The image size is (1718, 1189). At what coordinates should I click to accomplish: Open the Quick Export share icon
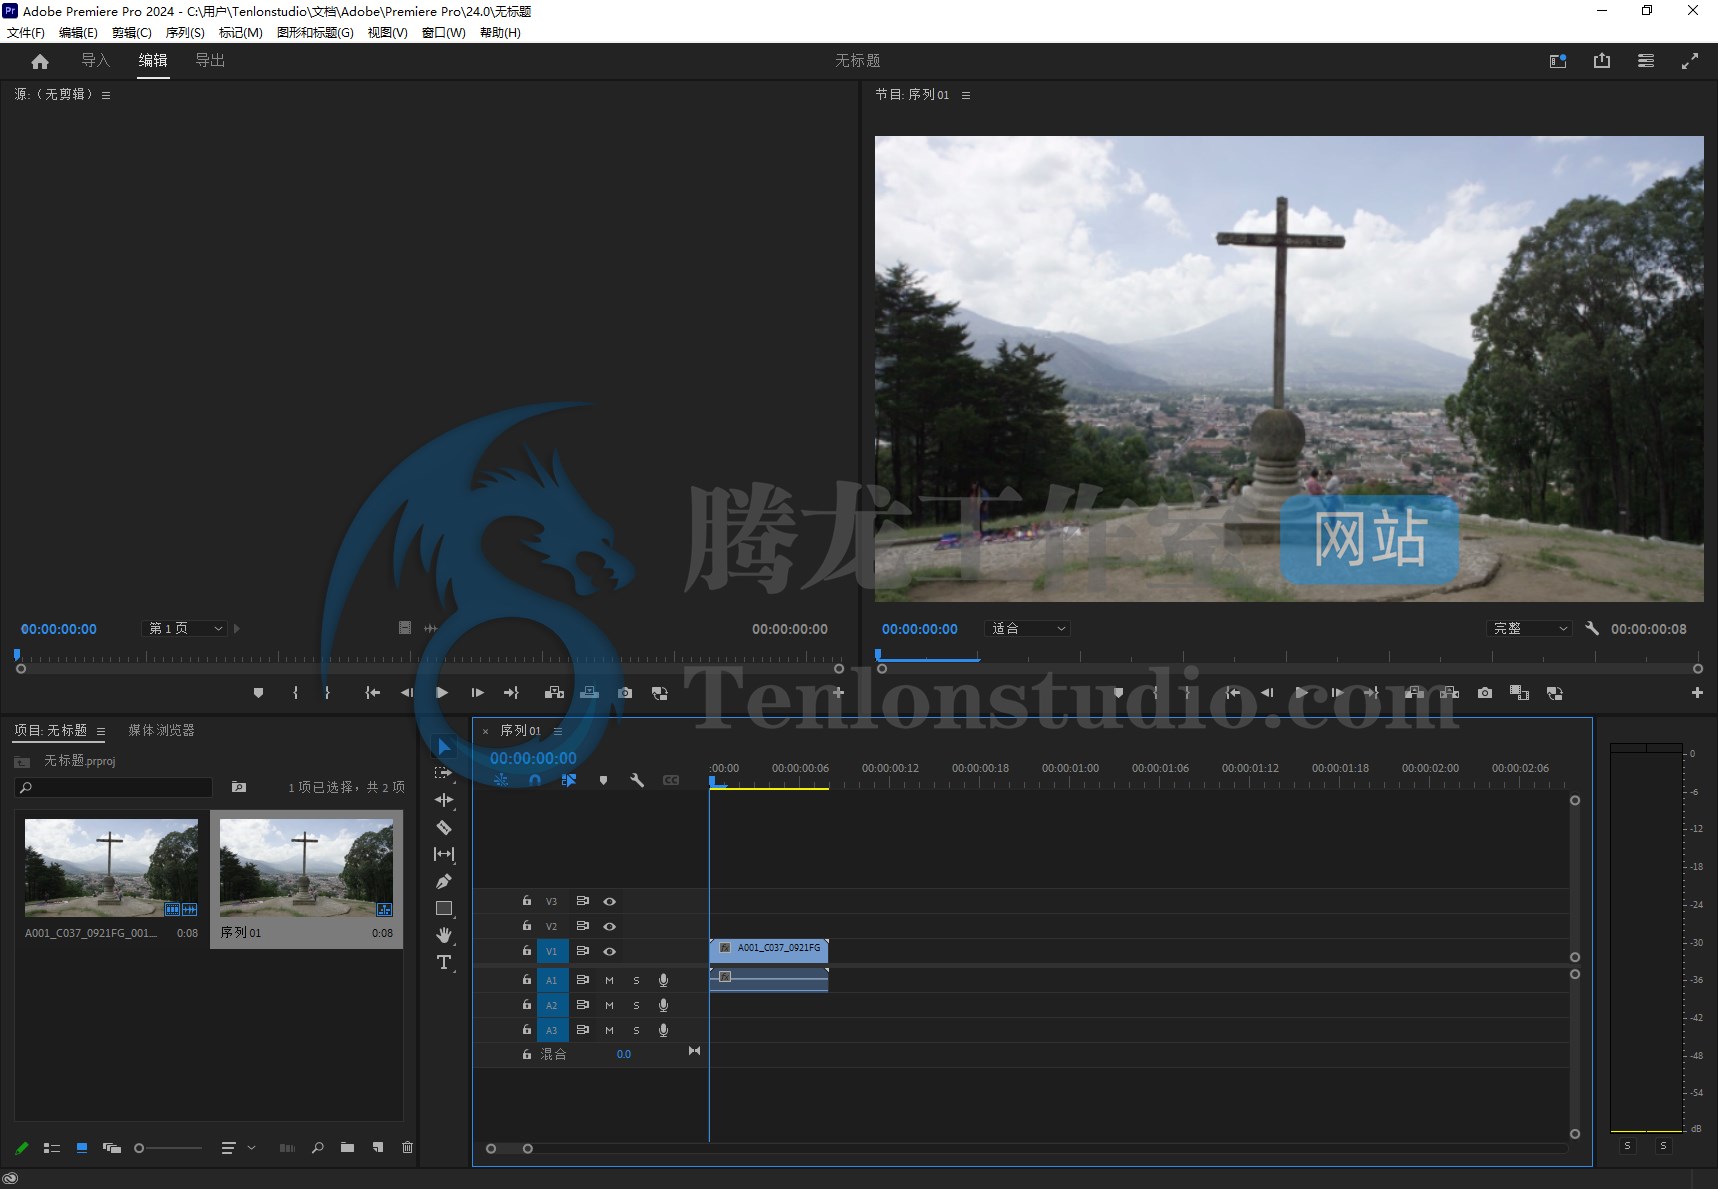[x=1602, y=61]
